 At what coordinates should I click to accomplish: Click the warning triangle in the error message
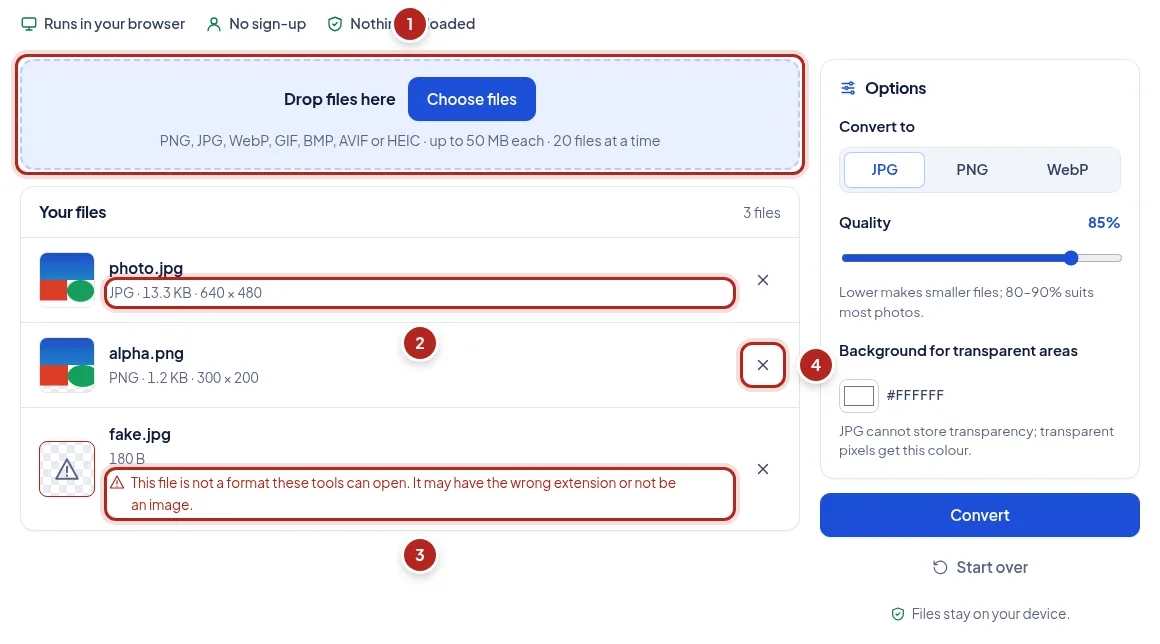pyautogui.click(x=117, y=483)
